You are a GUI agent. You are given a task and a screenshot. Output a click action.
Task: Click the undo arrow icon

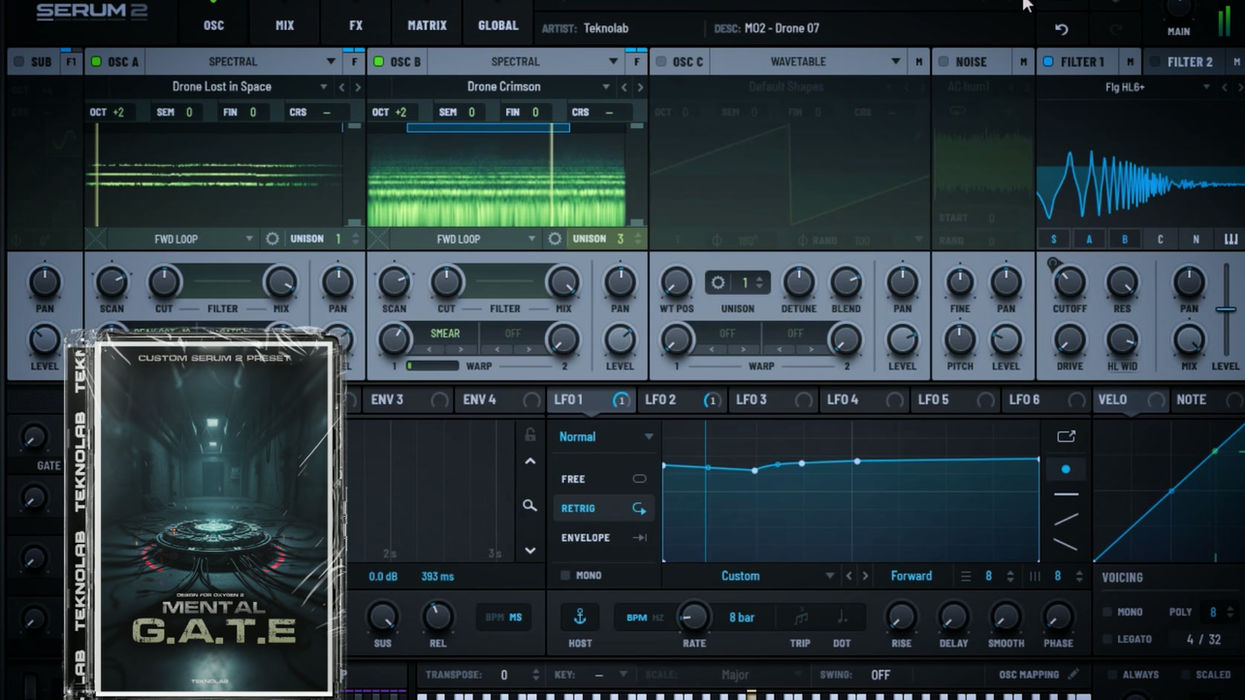[1061, 30]
